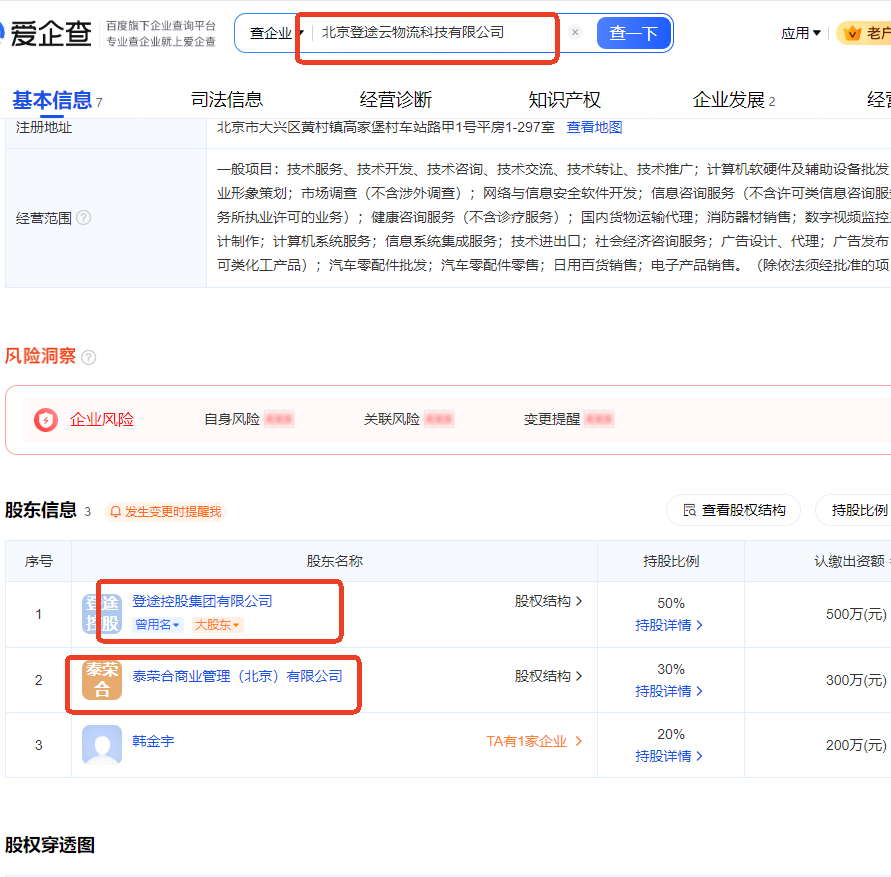Open 泰荣合商业管理（北京）有限公司 link
The width and height of the screenshot is (891, 877).
[238, 676]
